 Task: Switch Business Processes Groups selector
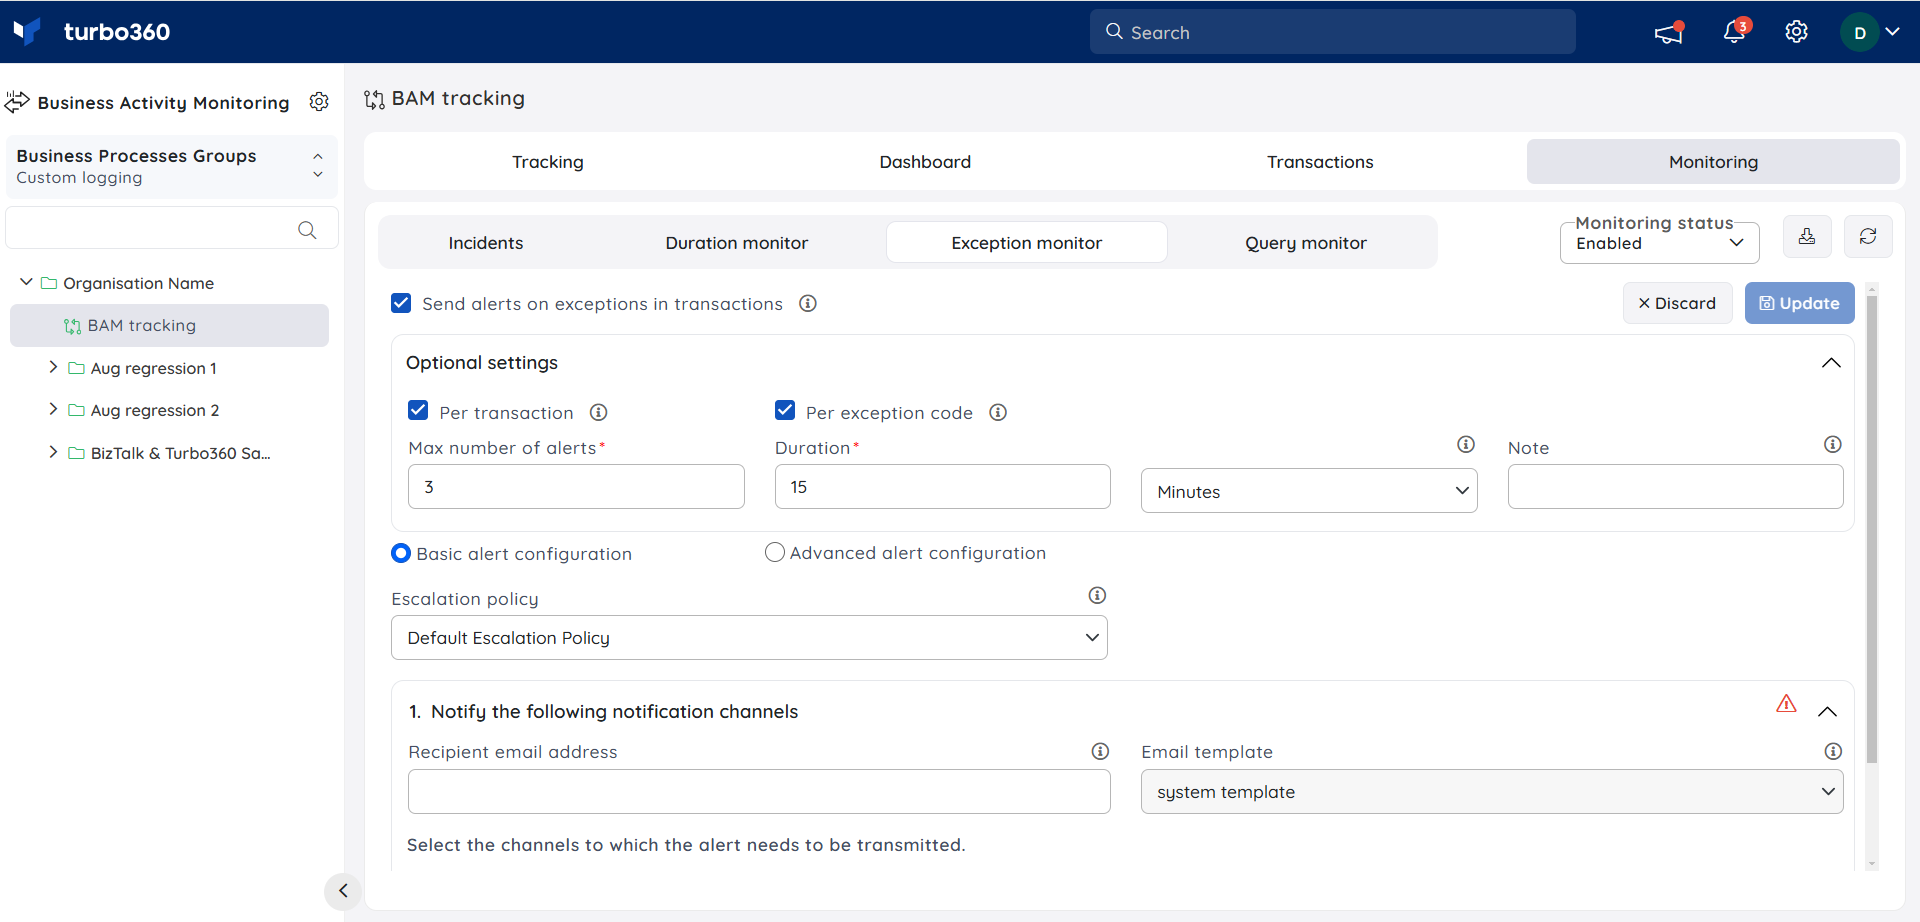pyautogui.click(x=171, y=166)
